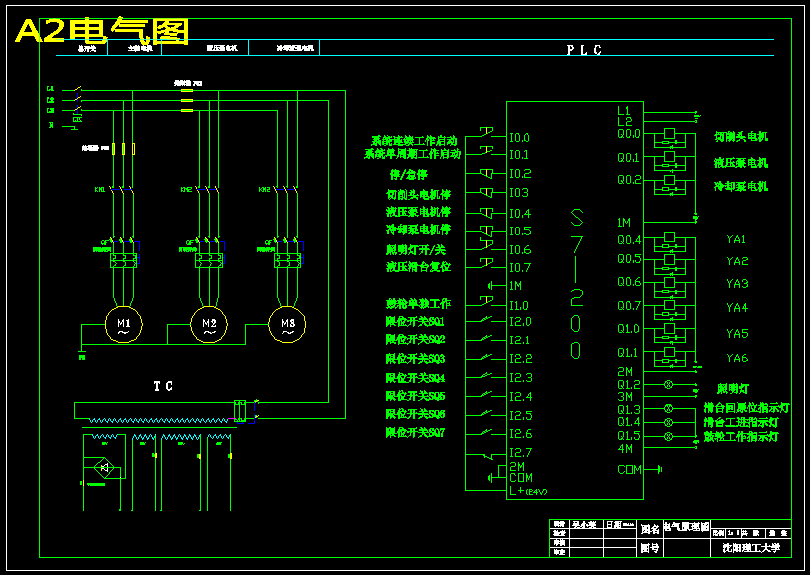Click the I1.0 input terminal label
810x575 pixels.
519,306
